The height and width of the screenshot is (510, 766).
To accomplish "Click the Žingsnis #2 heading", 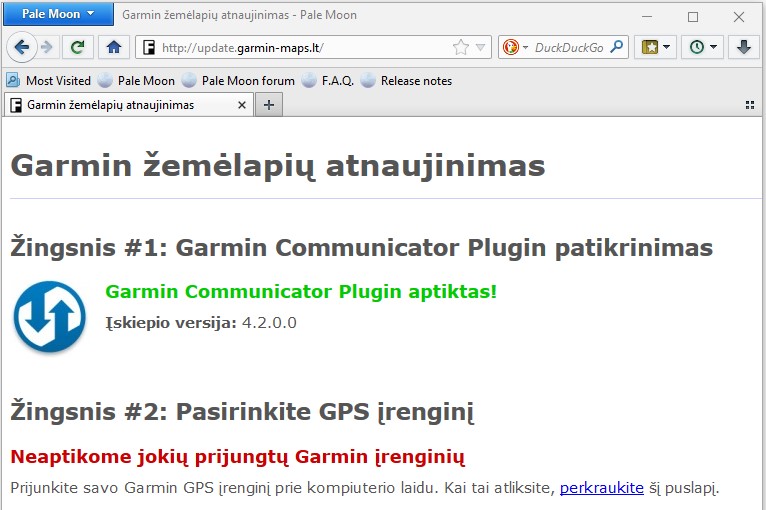I will pyautogui.click(x=242, y=411).
